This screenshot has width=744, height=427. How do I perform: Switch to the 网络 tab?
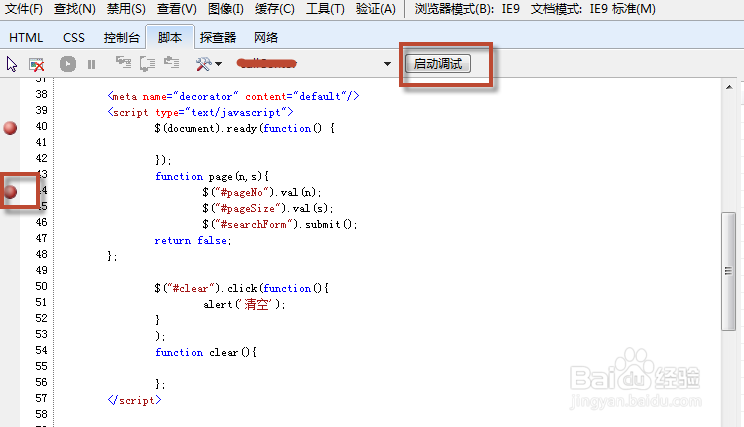pos(266,37)
